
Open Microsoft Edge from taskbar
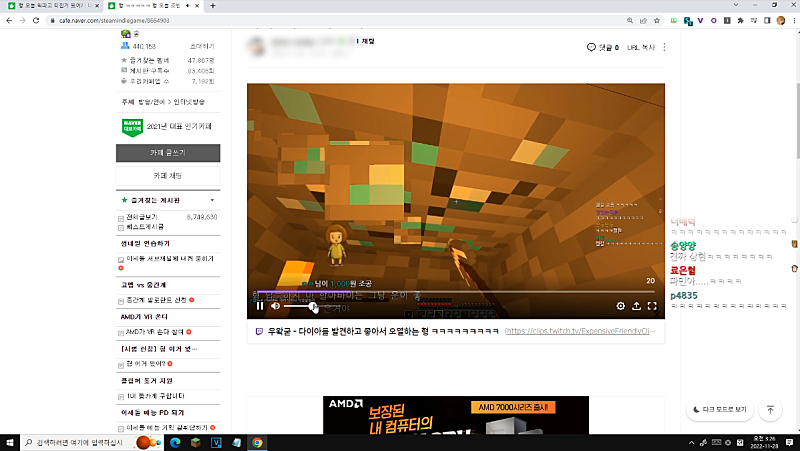click(175, 442)
